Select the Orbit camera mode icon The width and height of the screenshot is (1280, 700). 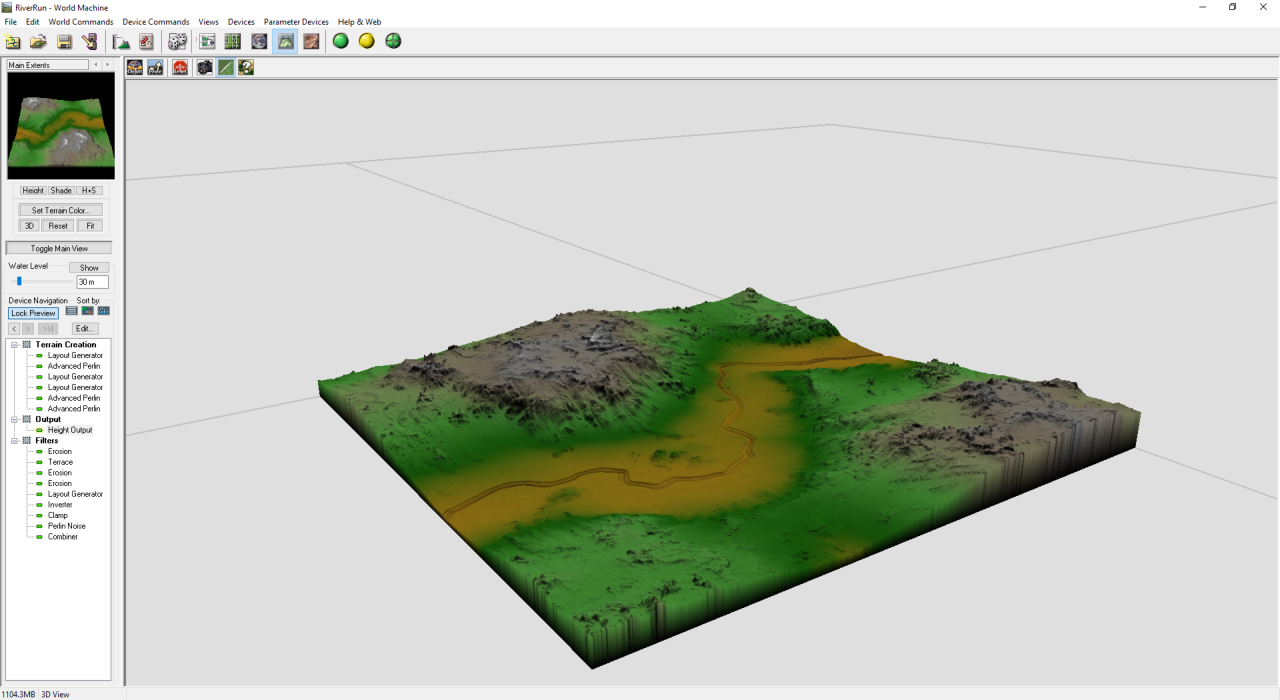(135, 67)
